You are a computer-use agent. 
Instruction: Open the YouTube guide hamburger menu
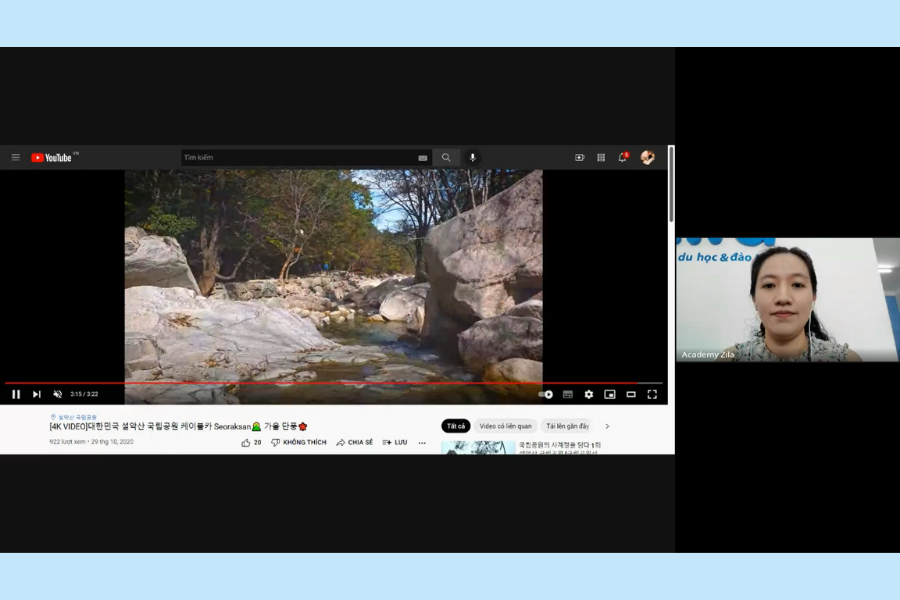(16, 157)
